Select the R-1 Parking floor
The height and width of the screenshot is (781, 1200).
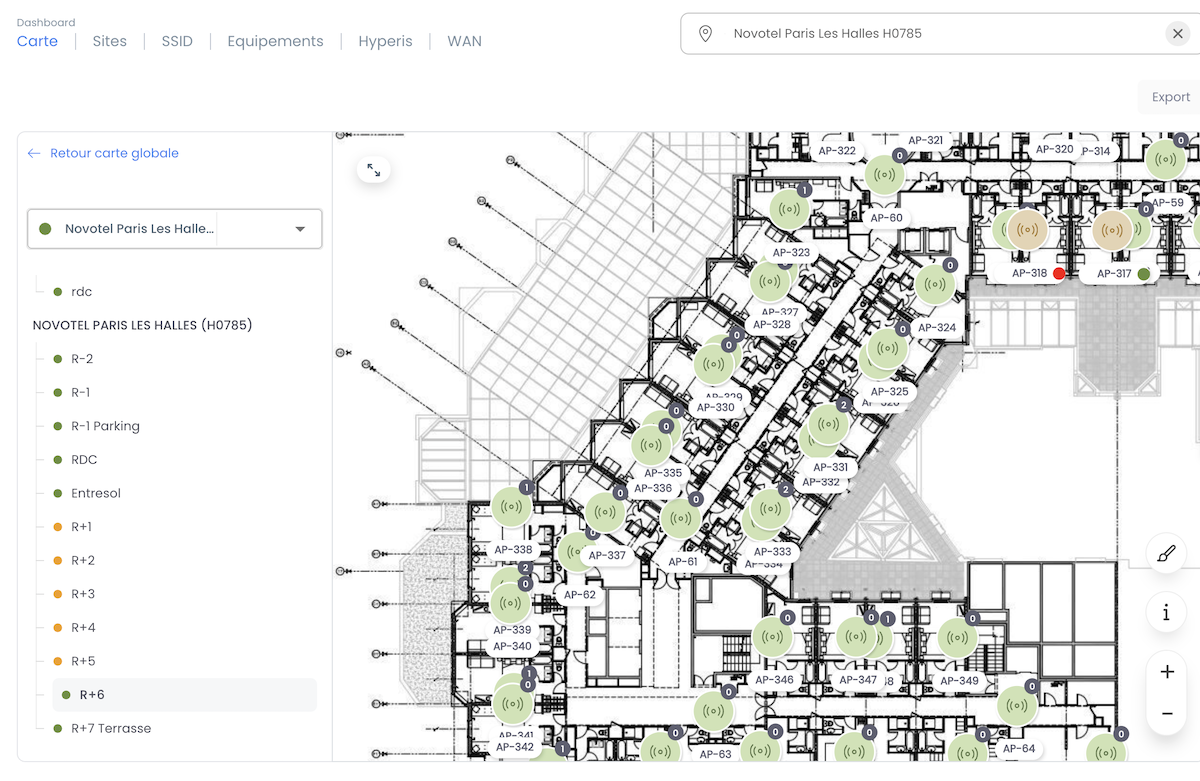(104, 426)
